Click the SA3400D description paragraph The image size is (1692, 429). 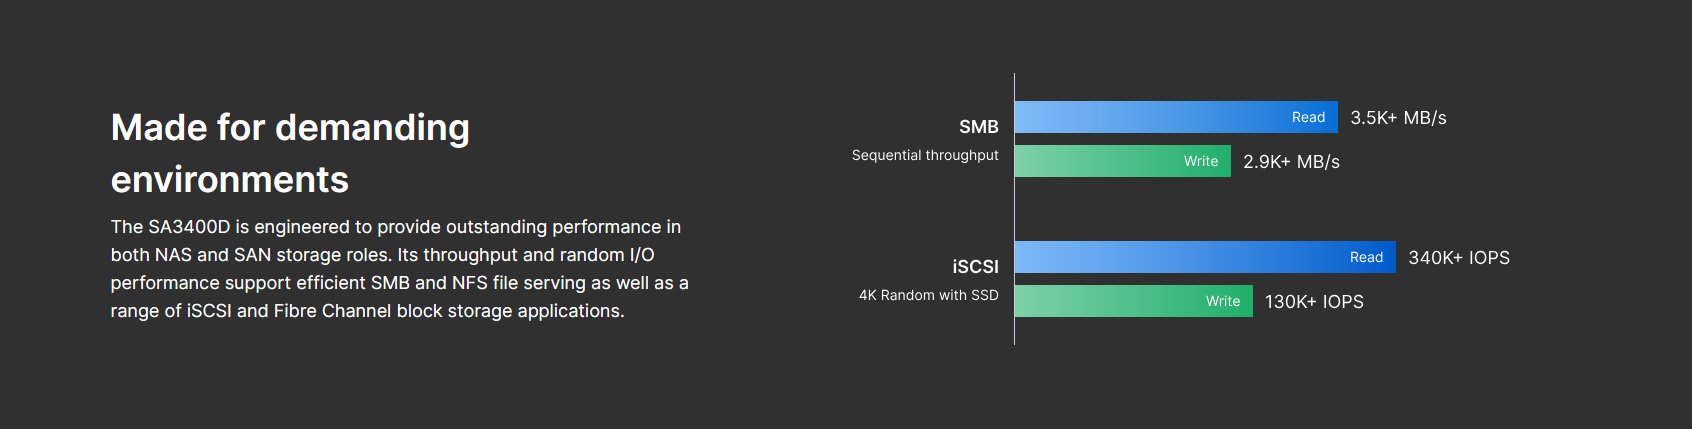pyautogui.click(x=400, y=269)
